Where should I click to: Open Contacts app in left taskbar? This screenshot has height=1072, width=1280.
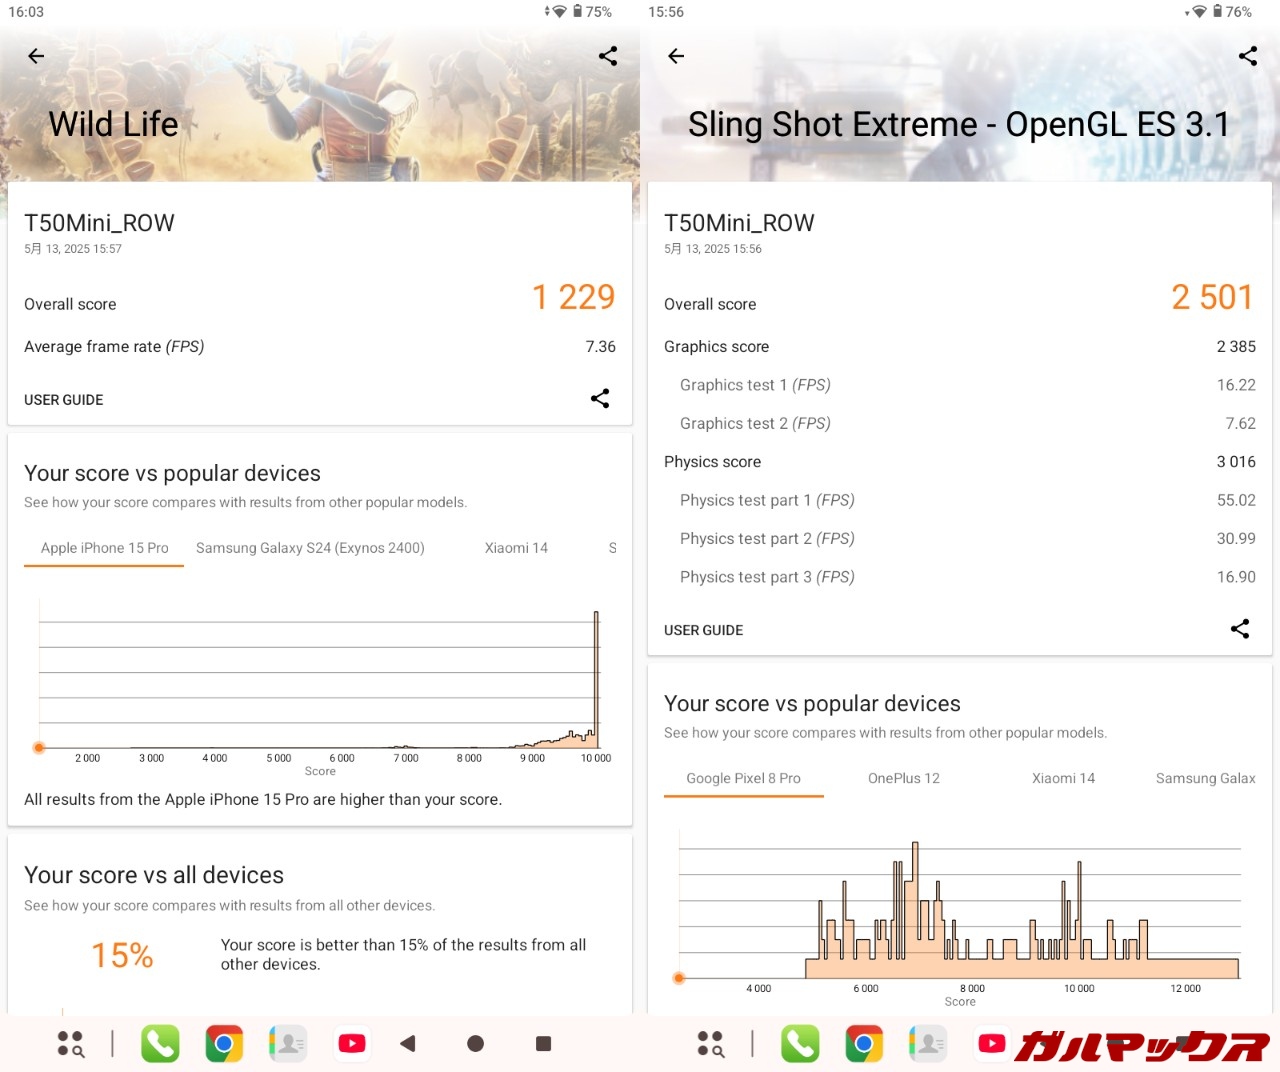coord(288,1043)
